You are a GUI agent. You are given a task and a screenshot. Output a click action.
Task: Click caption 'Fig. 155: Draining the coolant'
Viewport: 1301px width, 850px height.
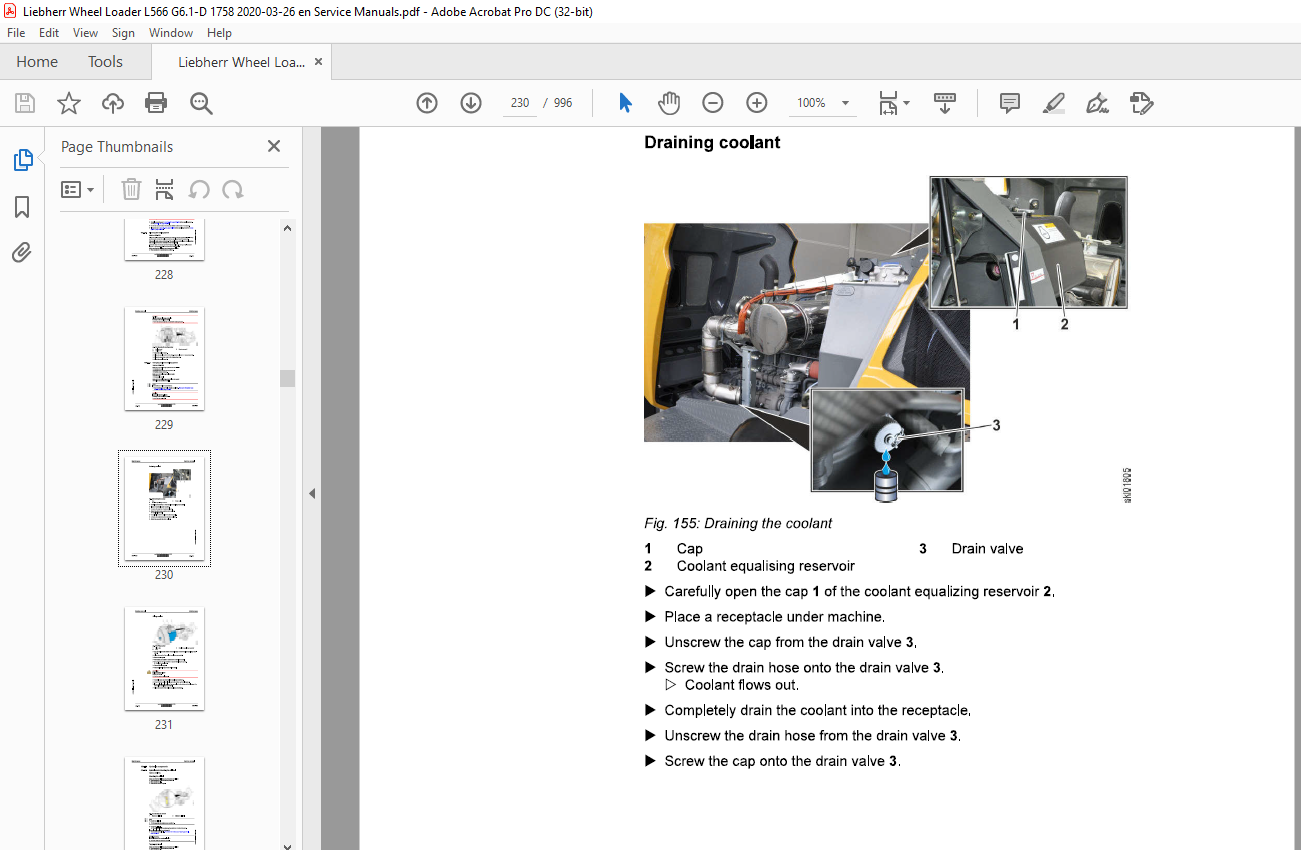coord(738,523)
